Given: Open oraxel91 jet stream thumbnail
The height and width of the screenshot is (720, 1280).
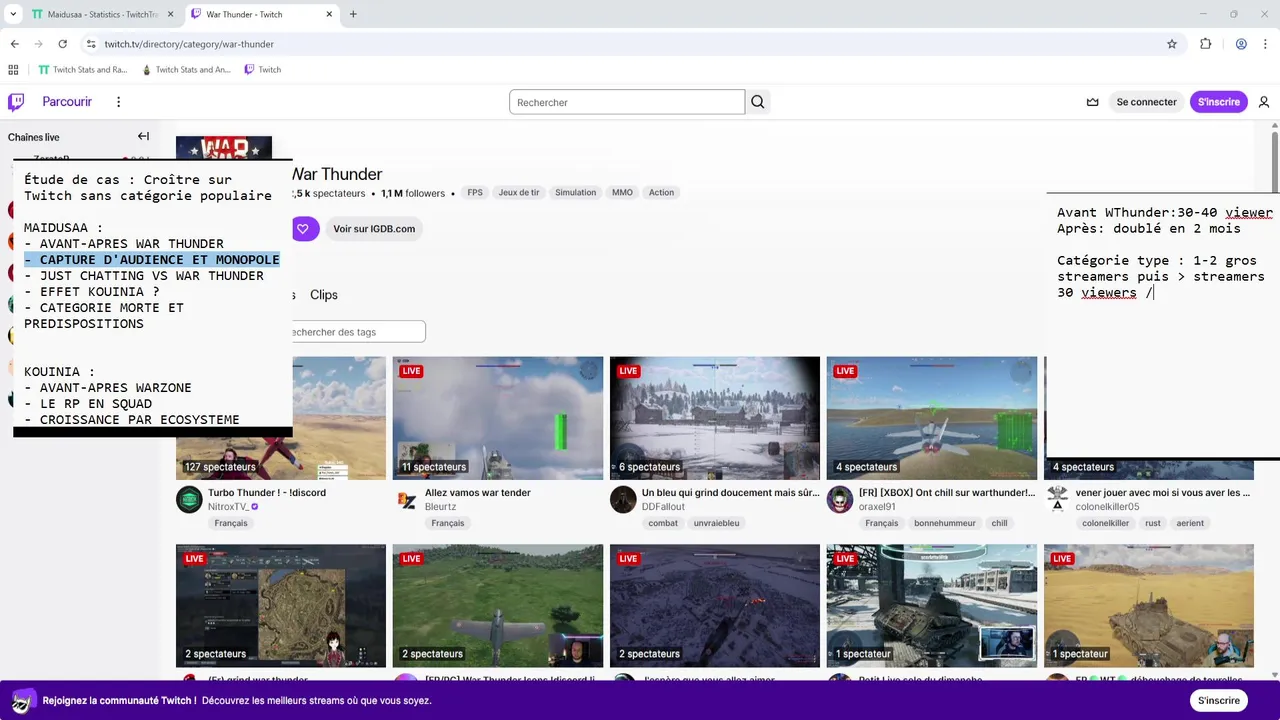Looking at the screenshot, I should click(x=932, y=418).
